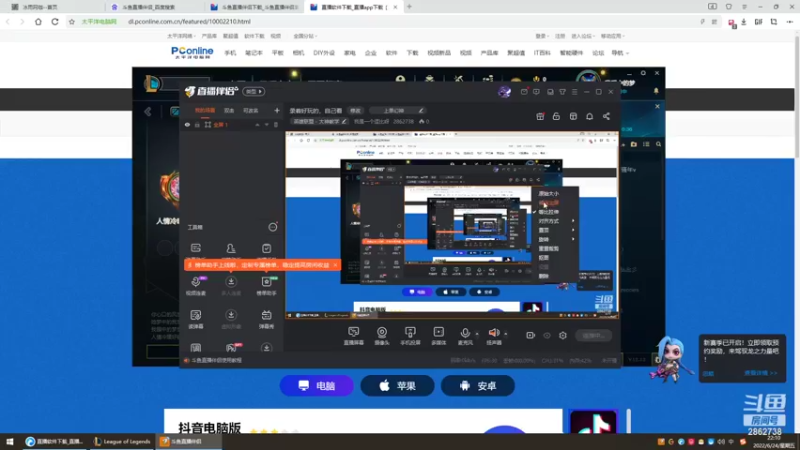Screen dimensions: 800x450
Task: Open the streaming tutorial link at bottom
Action: 216,360
